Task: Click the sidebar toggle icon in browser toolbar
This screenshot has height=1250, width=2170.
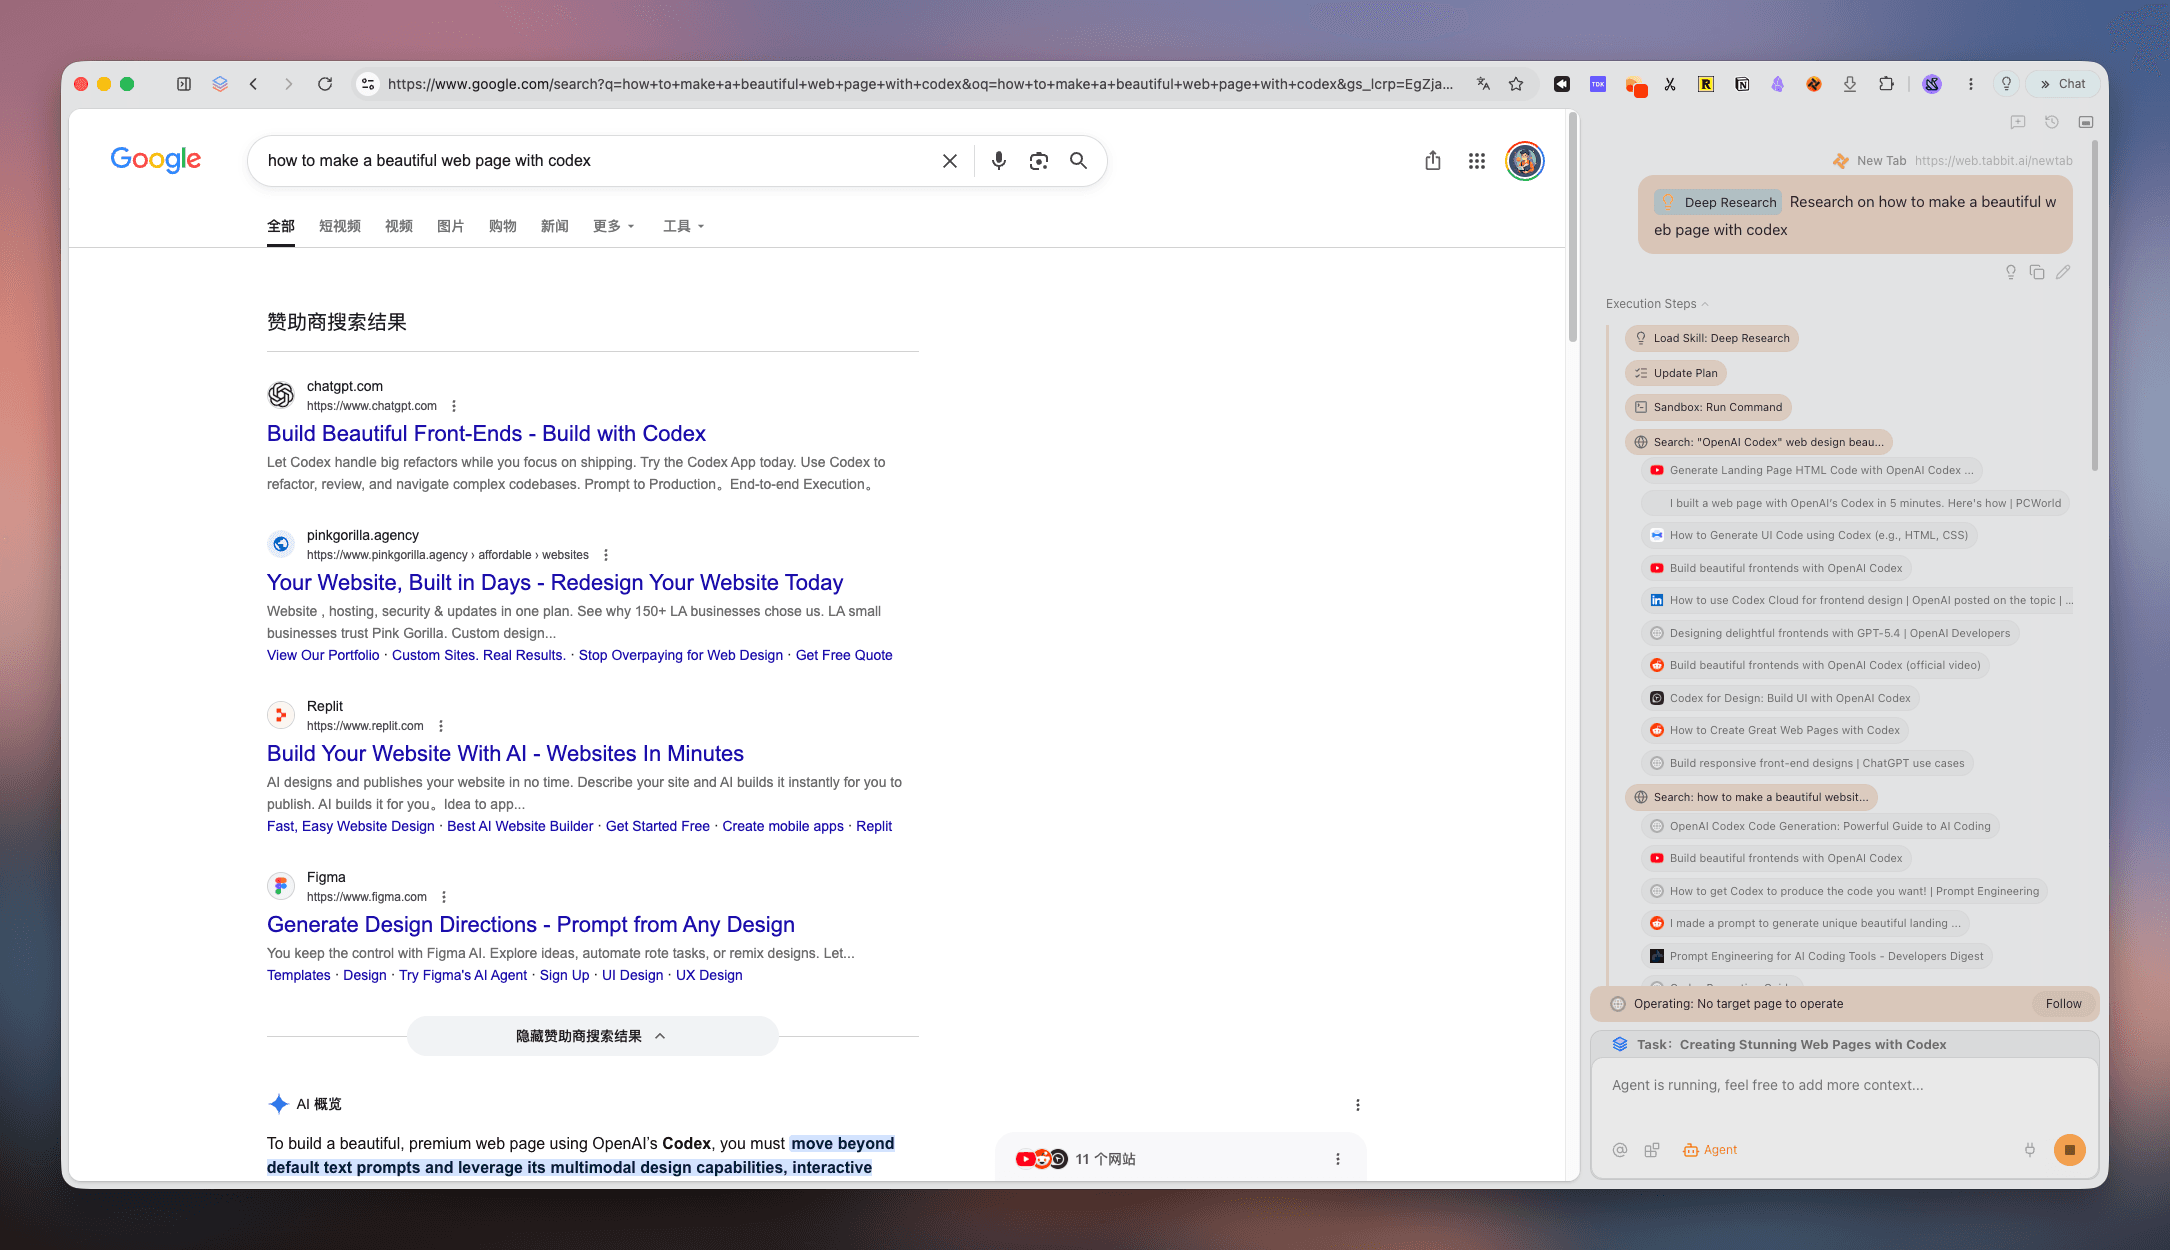Action: pyautogui.click(x=184, y=84)
